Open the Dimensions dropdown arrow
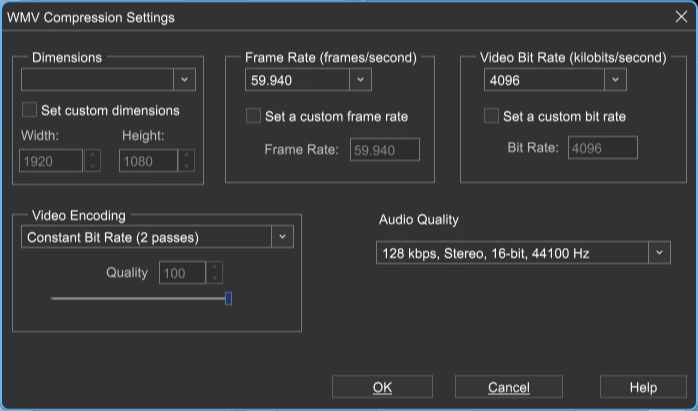Viewport: 698px width, 411px height. coord(184,80)
